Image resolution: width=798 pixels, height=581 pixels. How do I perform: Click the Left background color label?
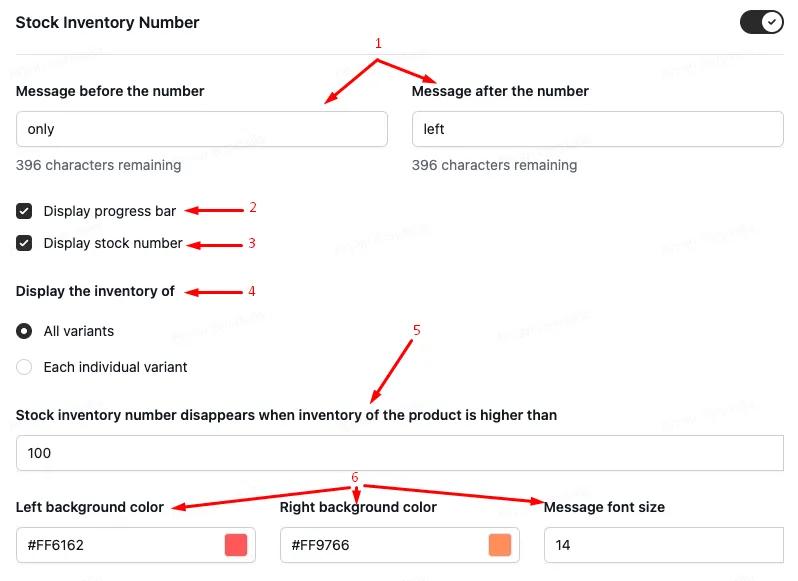click(90, 507)
